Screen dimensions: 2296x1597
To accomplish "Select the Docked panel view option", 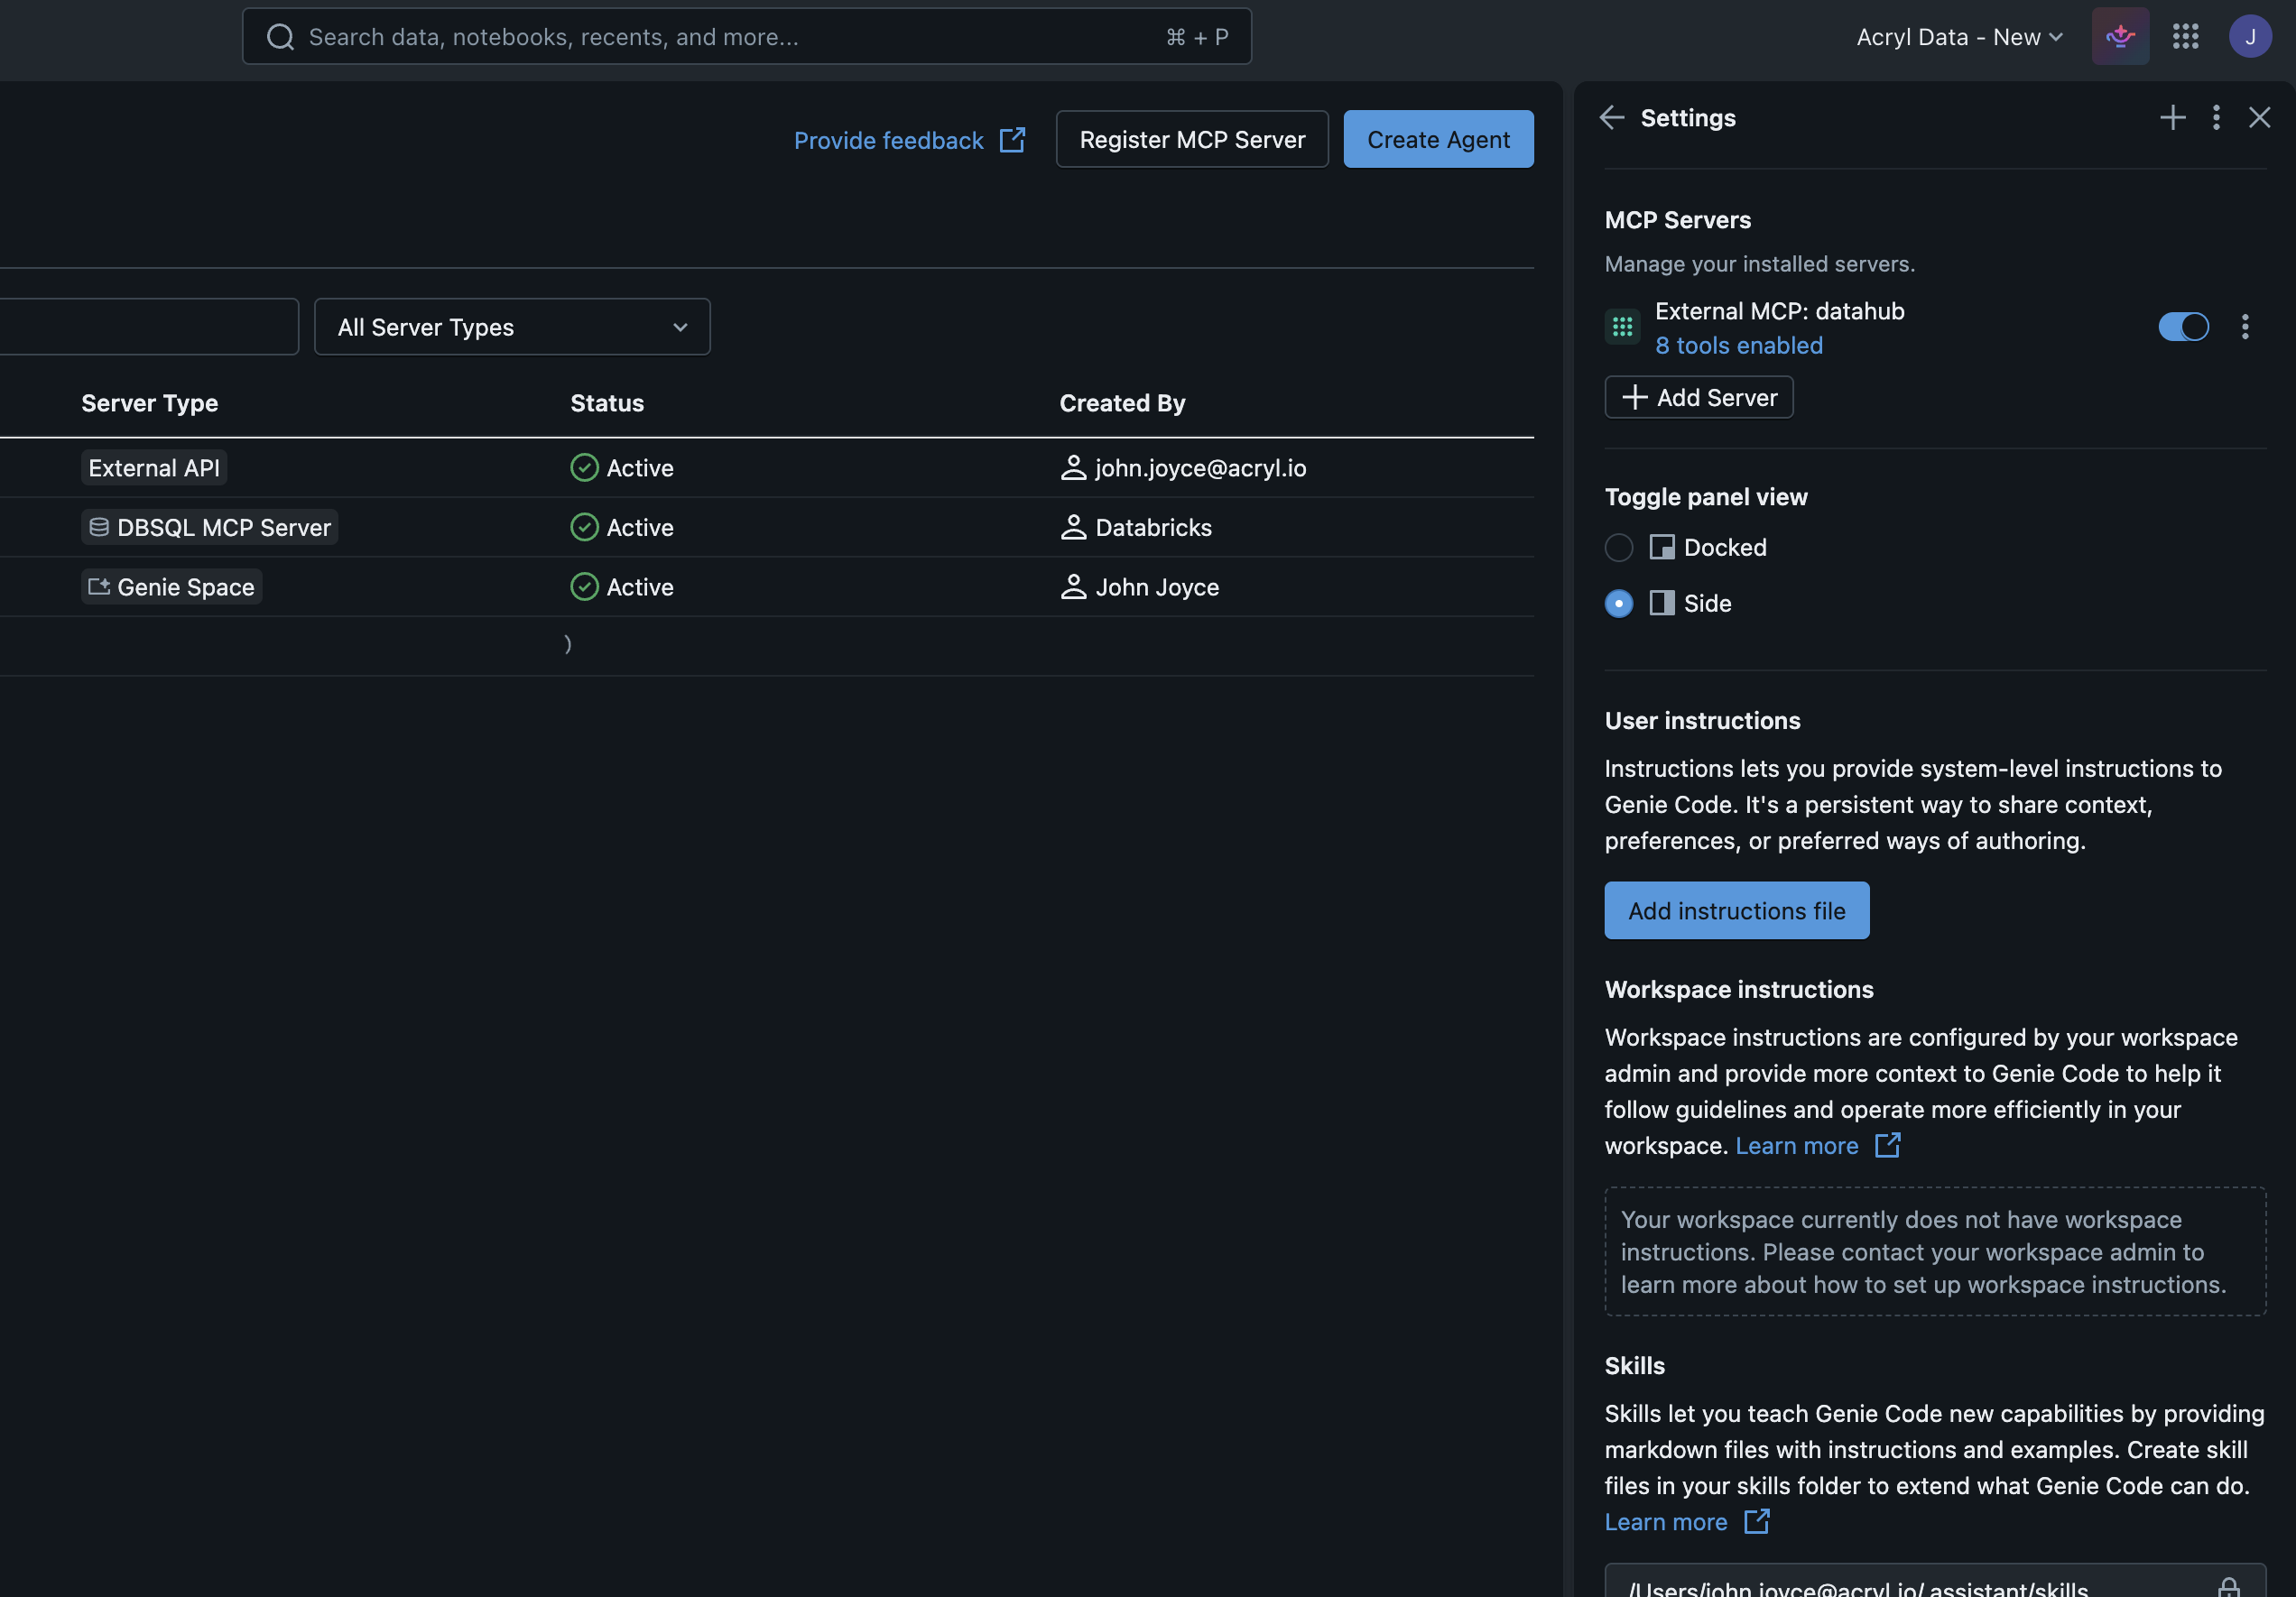I will [x=1619, y=547].
